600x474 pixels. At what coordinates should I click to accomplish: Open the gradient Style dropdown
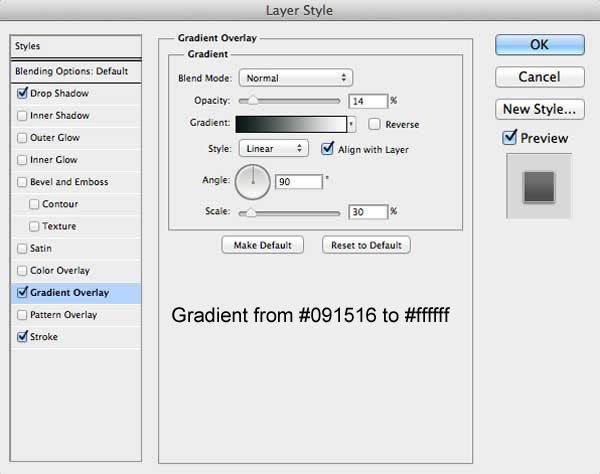[274, 148]
